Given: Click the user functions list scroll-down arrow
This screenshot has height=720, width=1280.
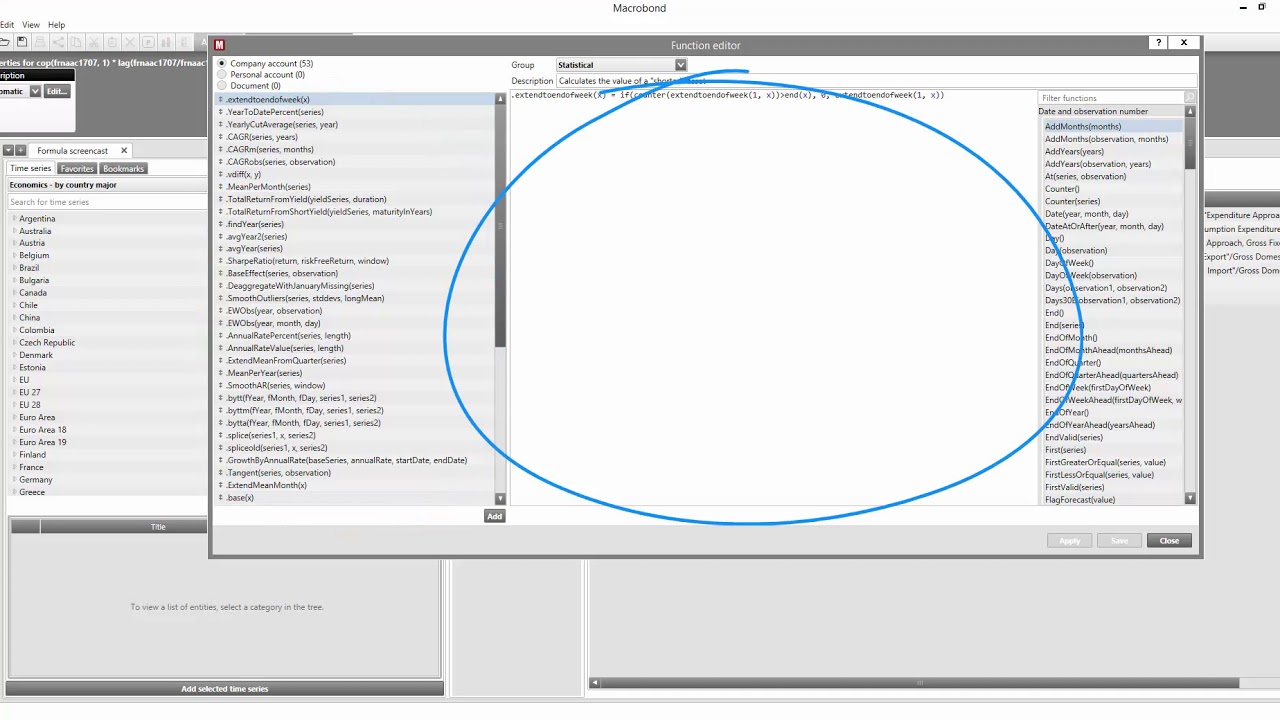Looking at the screenshot, I should (x=500, y=498).
